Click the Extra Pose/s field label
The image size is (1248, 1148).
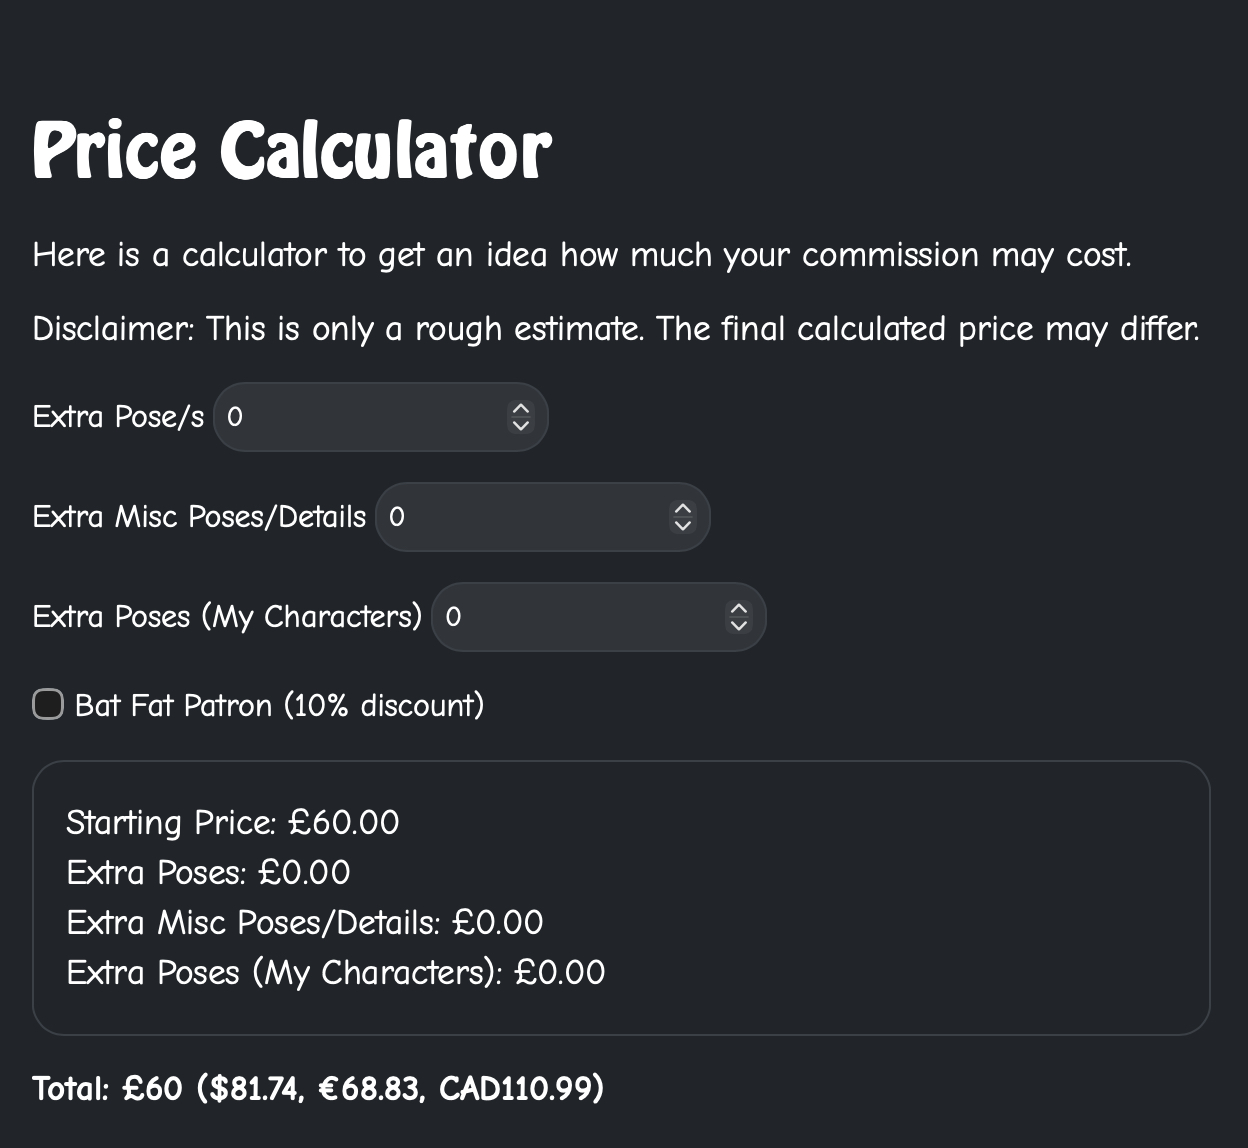[118, 417]
